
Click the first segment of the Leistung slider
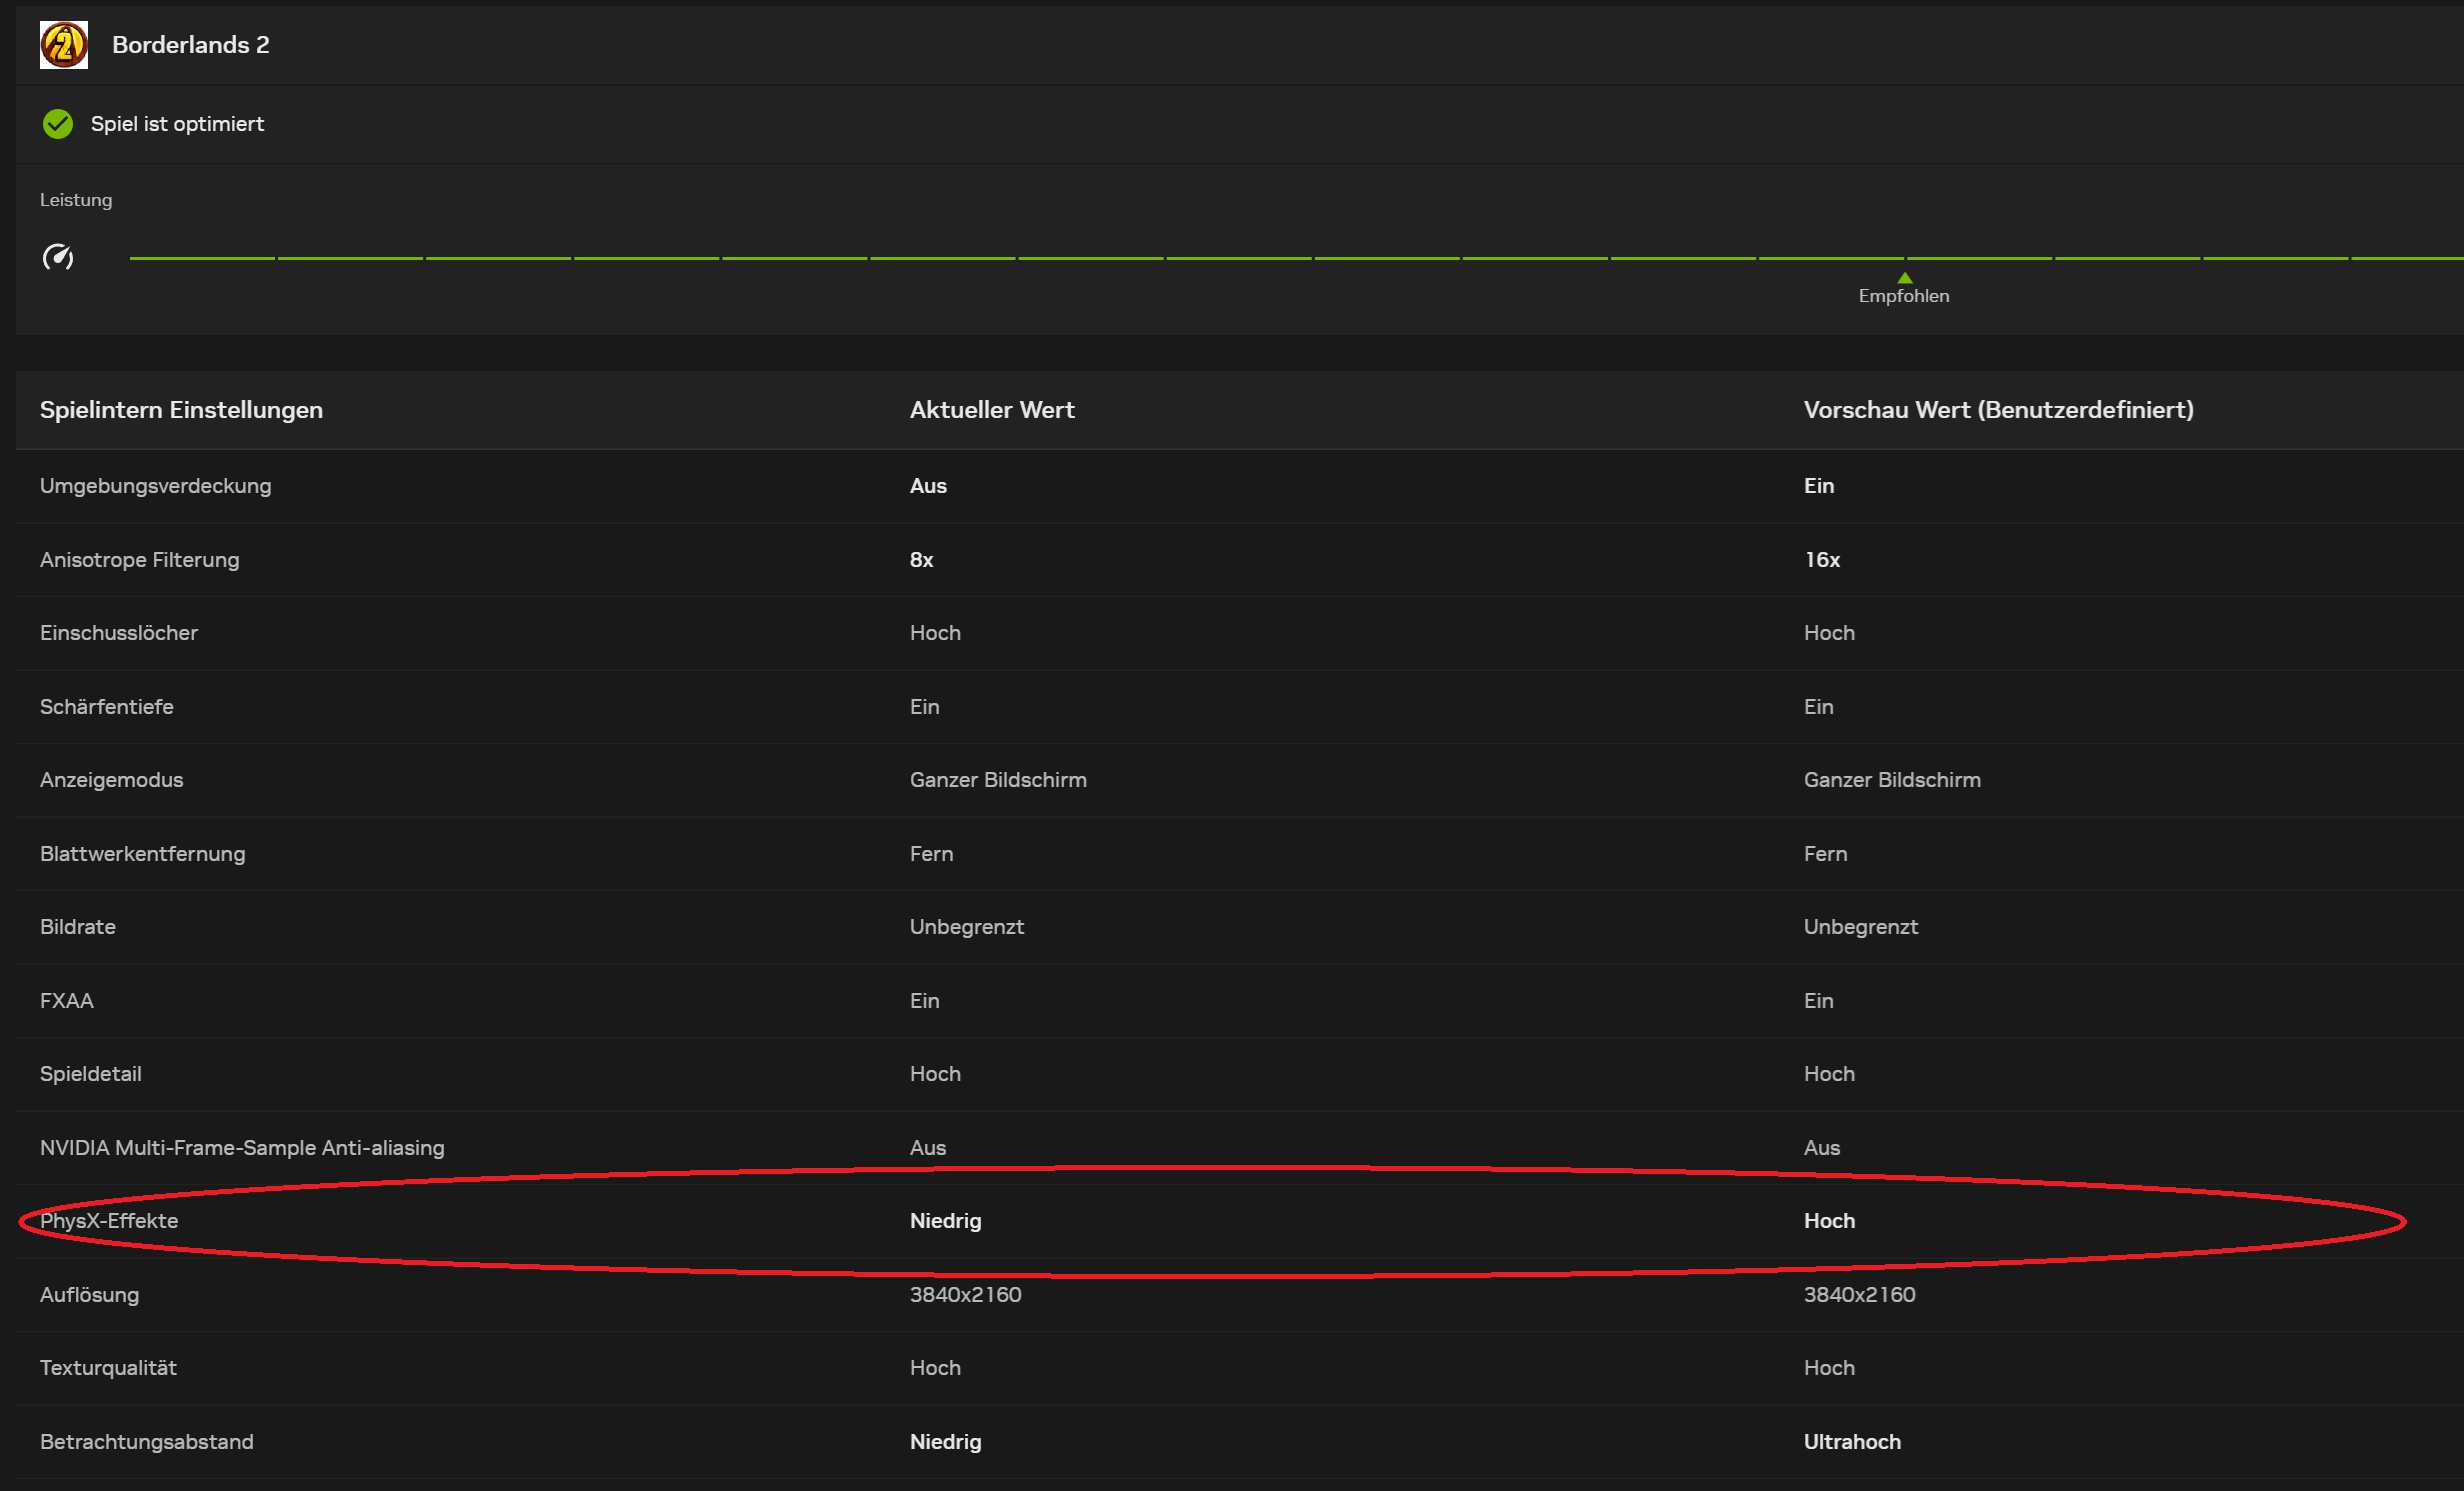202,258
